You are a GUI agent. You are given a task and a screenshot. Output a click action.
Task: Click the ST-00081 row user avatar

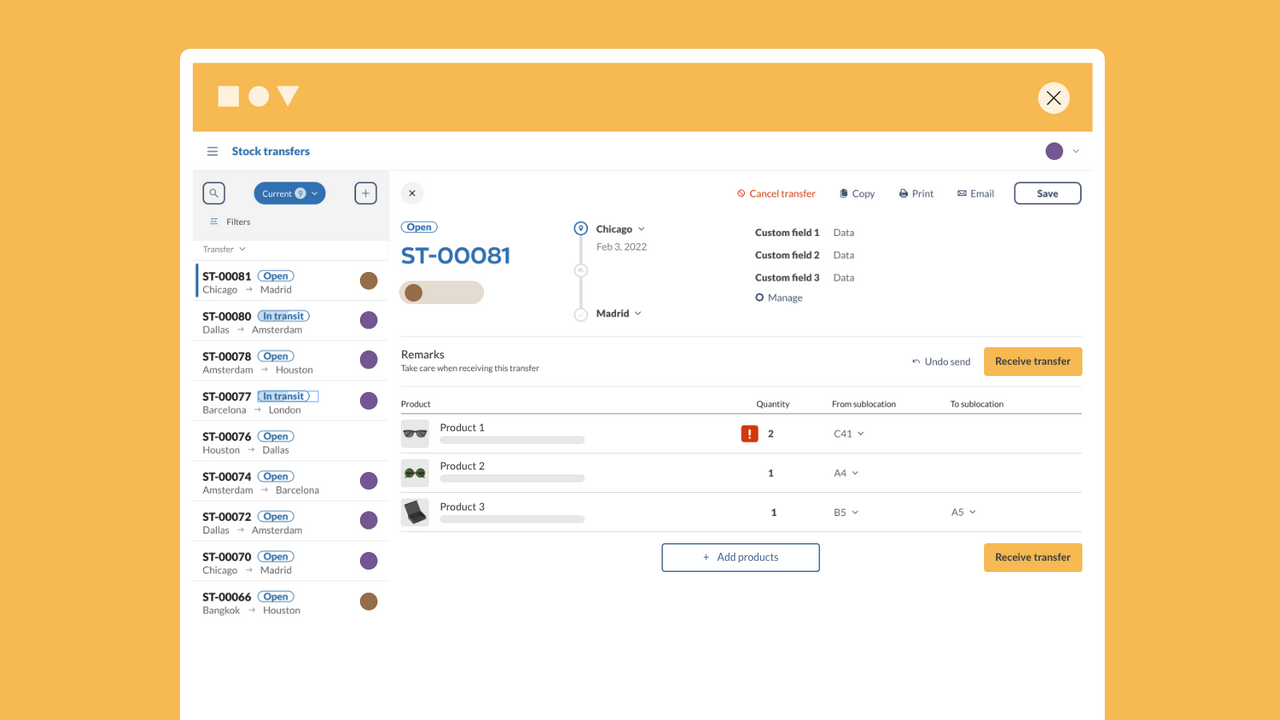click(x=369, y=281)
